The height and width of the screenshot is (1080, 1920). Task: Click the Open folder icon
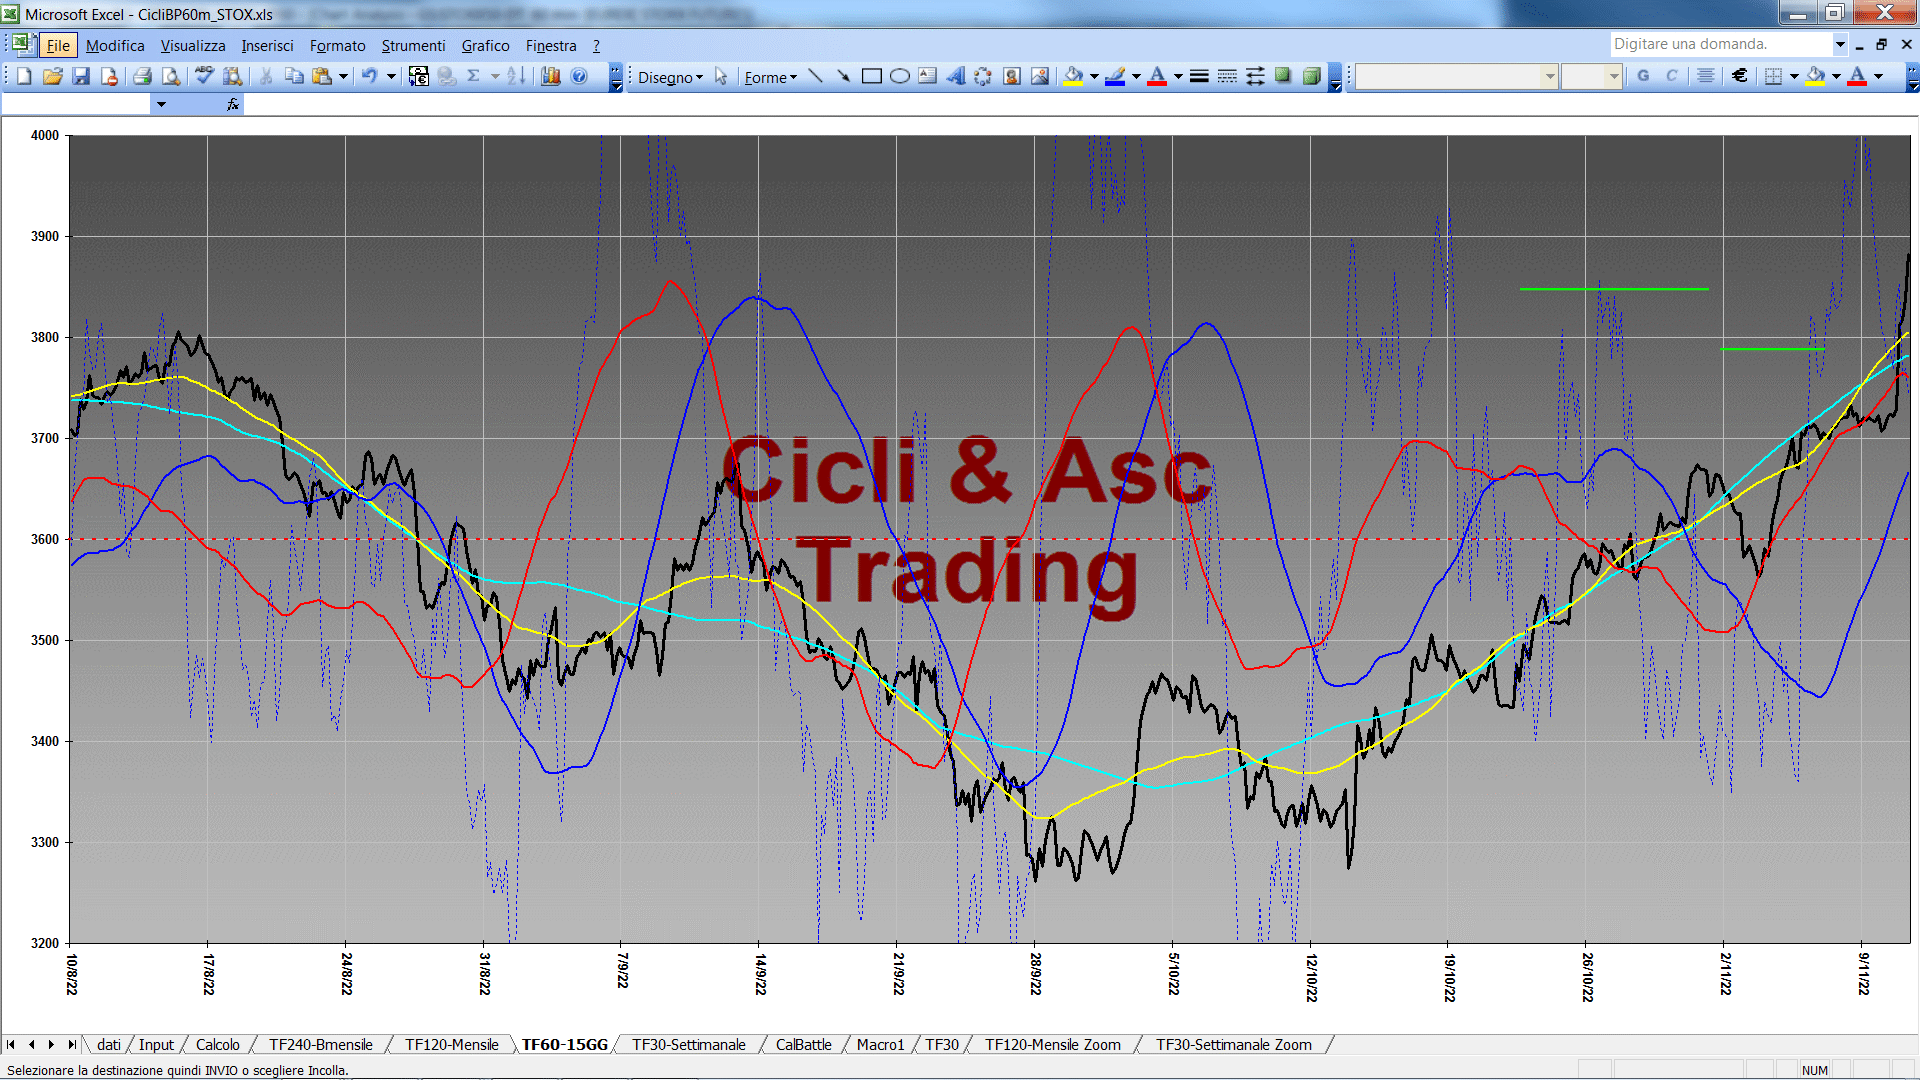52,76
